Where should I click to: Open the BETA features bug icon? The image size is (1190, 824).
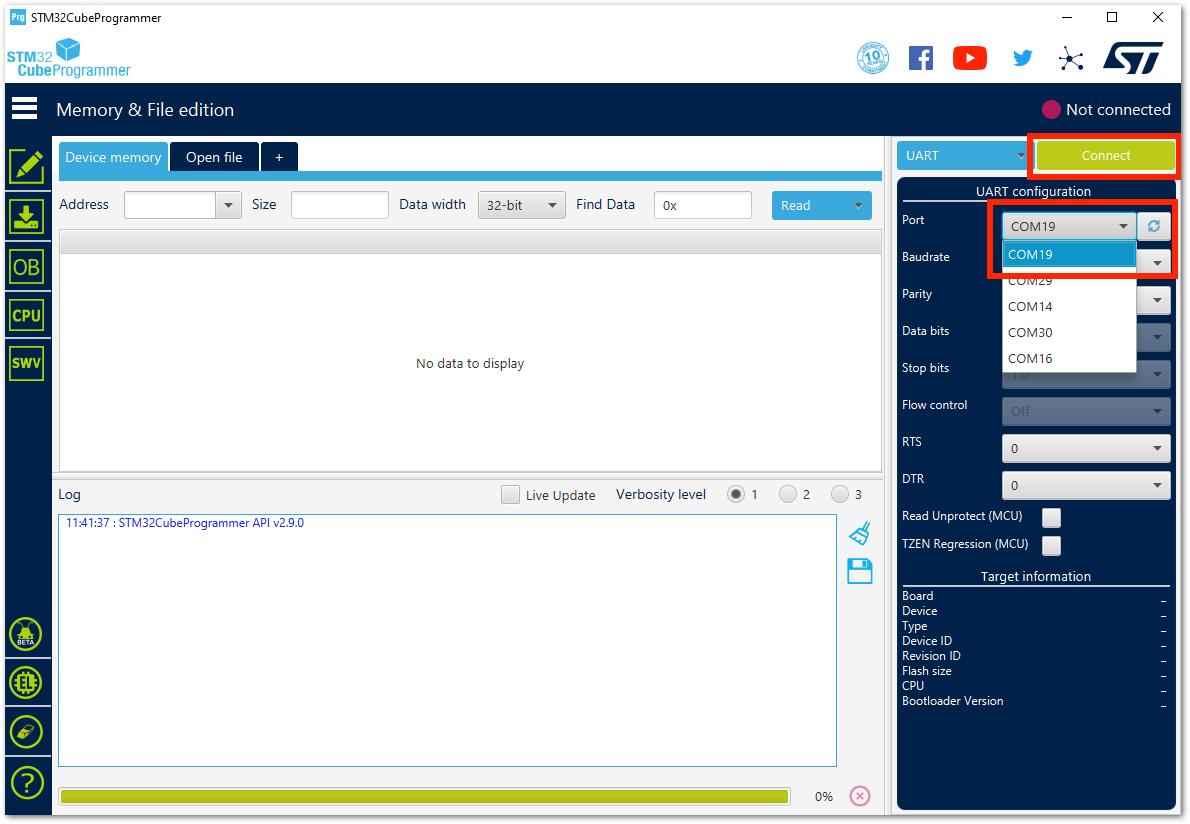pyautogui.click(x=26, y=634)
